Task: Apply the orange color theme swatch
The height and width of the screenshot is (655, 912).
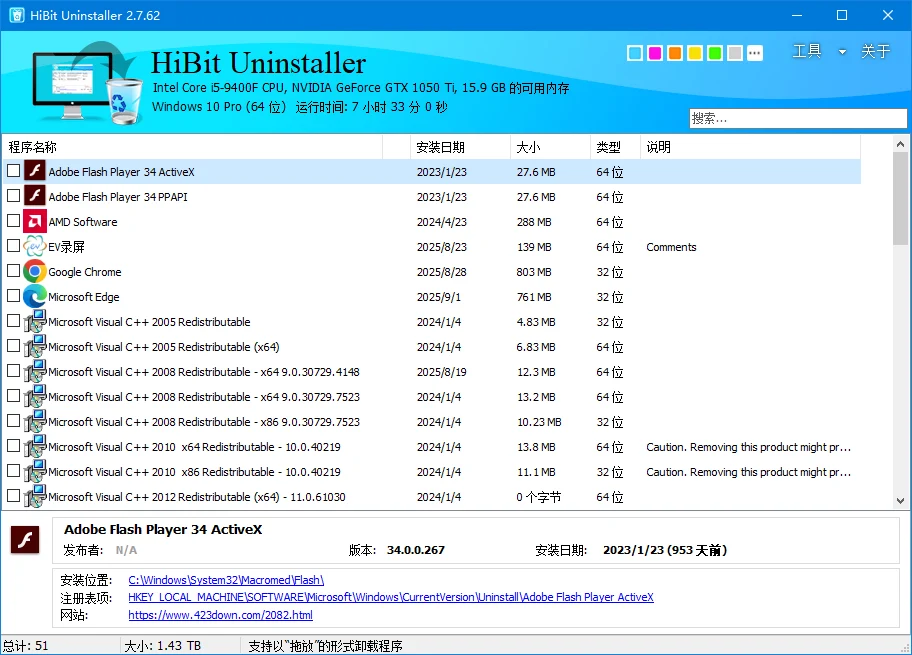Action: pos(675,54)
